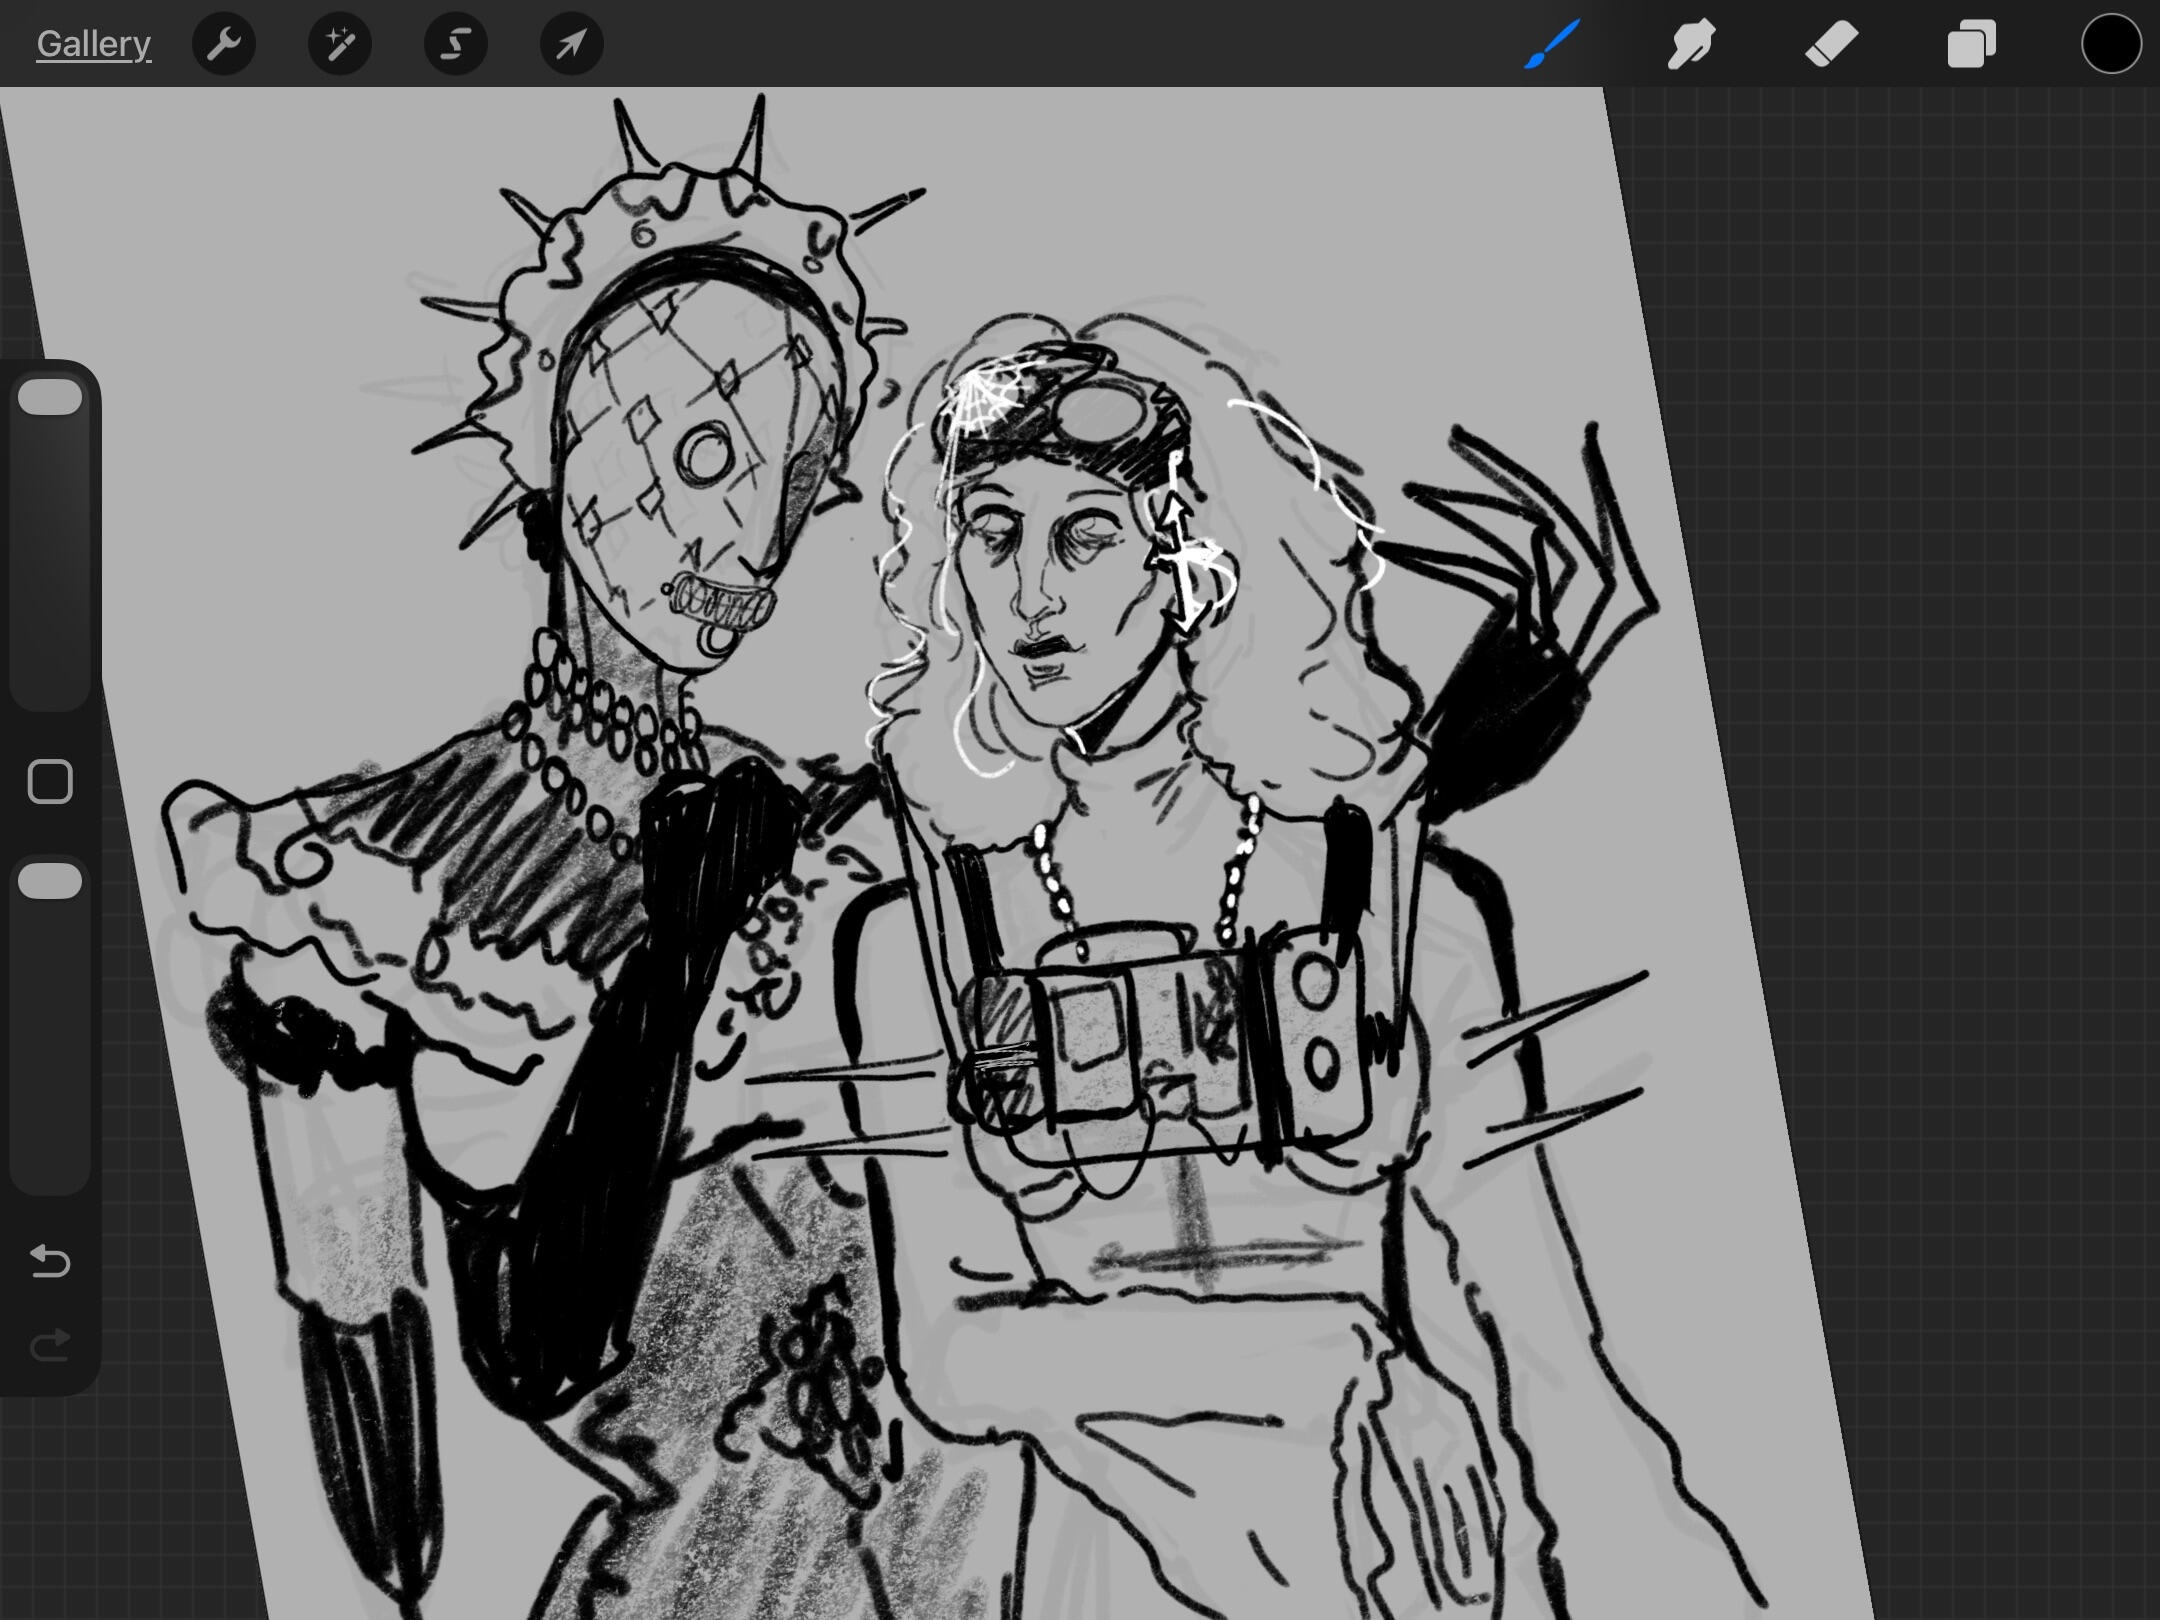Undo the last stroke
This screenshot has width=2160, height=1620.
point(50,1261)
